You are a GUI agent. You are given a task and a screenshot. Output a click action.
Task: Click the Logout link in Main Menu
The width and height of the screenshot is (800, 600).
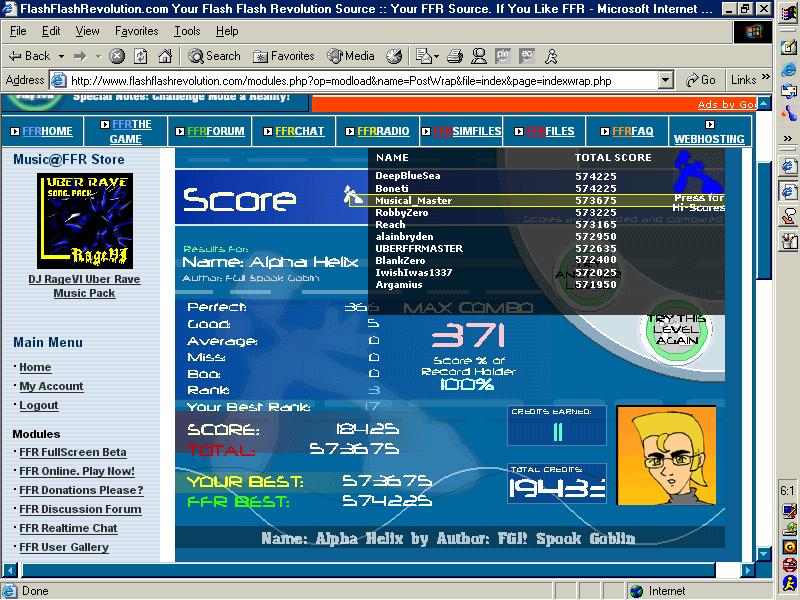39,406
